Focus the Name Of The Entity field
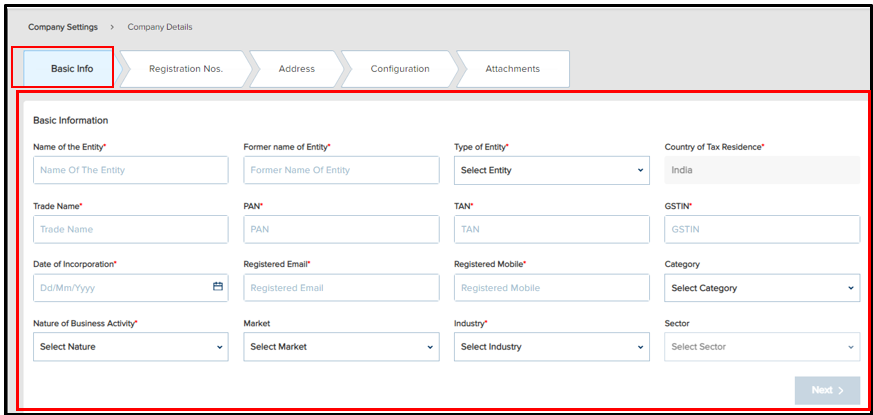 tap(131, 170)
